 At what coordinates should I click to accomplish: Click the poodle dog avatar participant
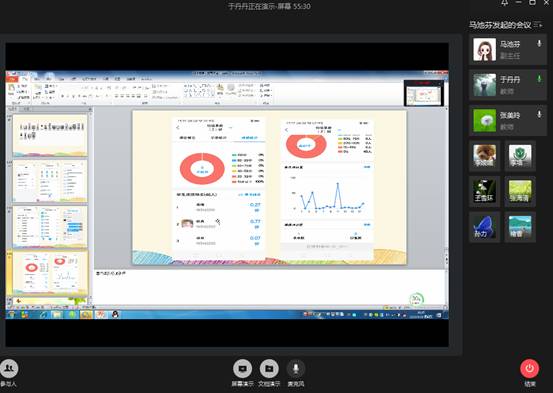coord(484,156)
